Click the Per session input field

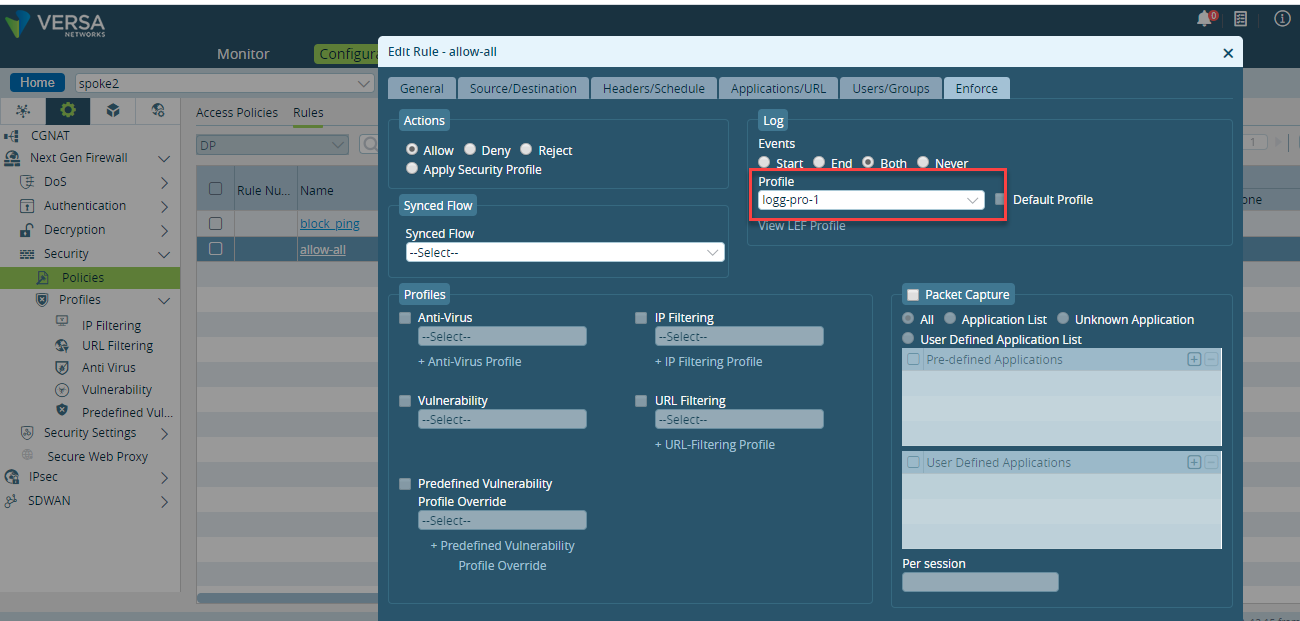(980, 582)
